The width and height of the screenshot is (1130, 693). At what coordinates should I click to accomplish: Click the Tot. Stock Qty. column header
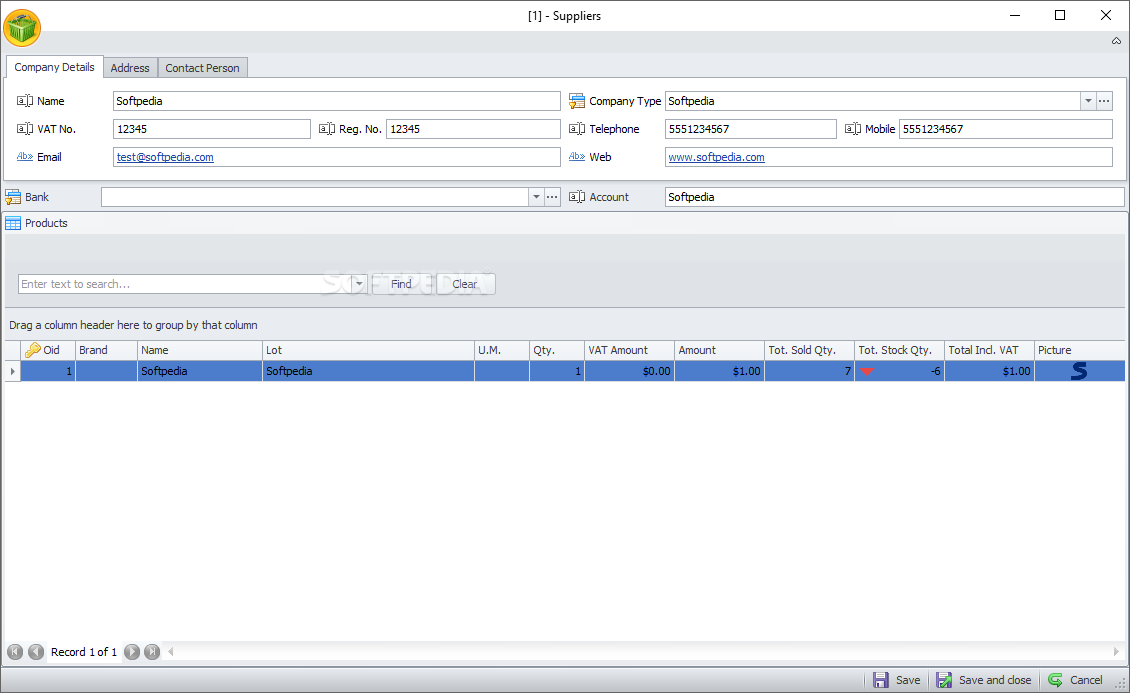(x=899, y=350)
